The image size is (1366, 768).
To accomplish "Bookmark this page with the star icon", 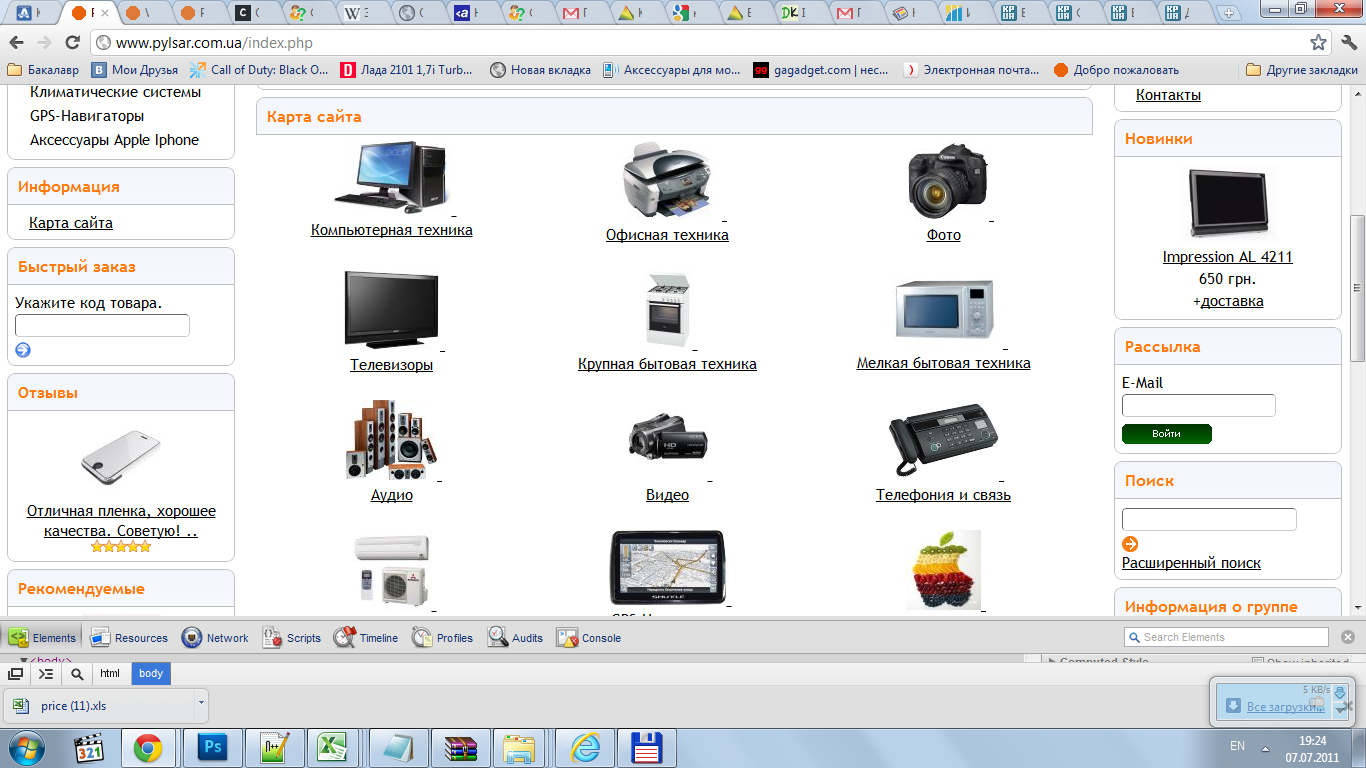I will (x=1319, y=43).
